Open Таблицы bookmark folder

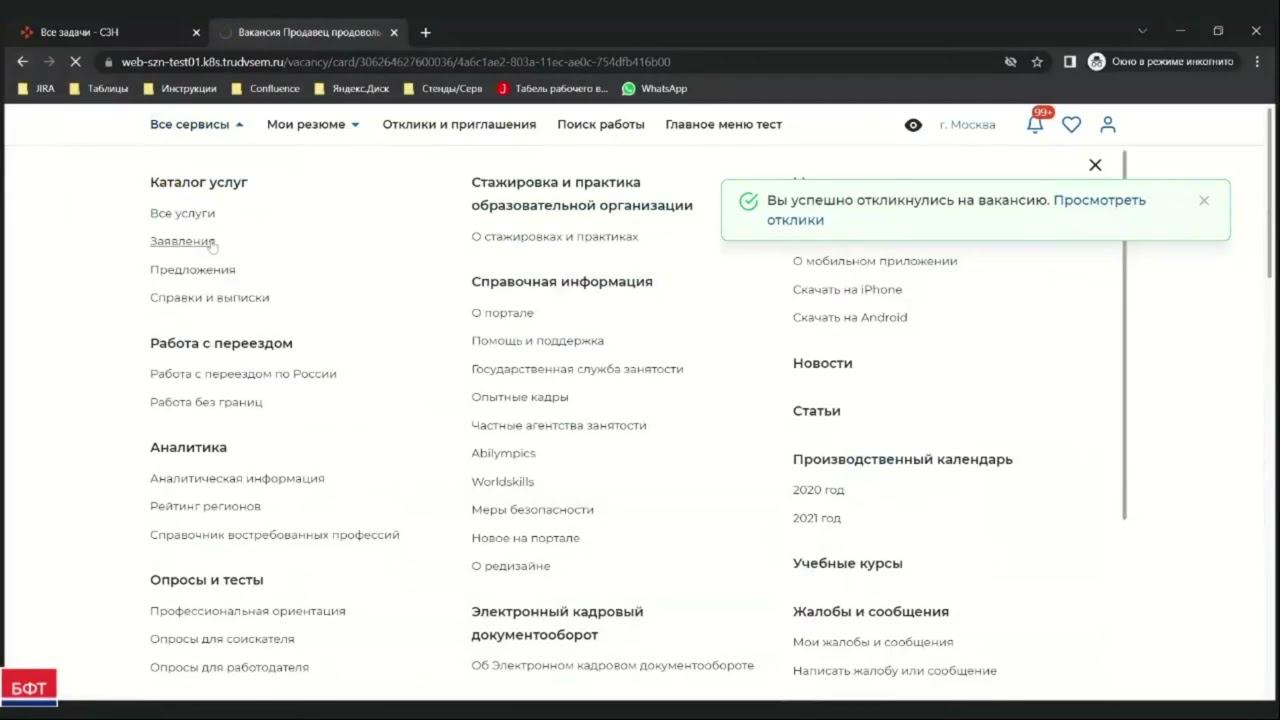[x=98, y=88]
